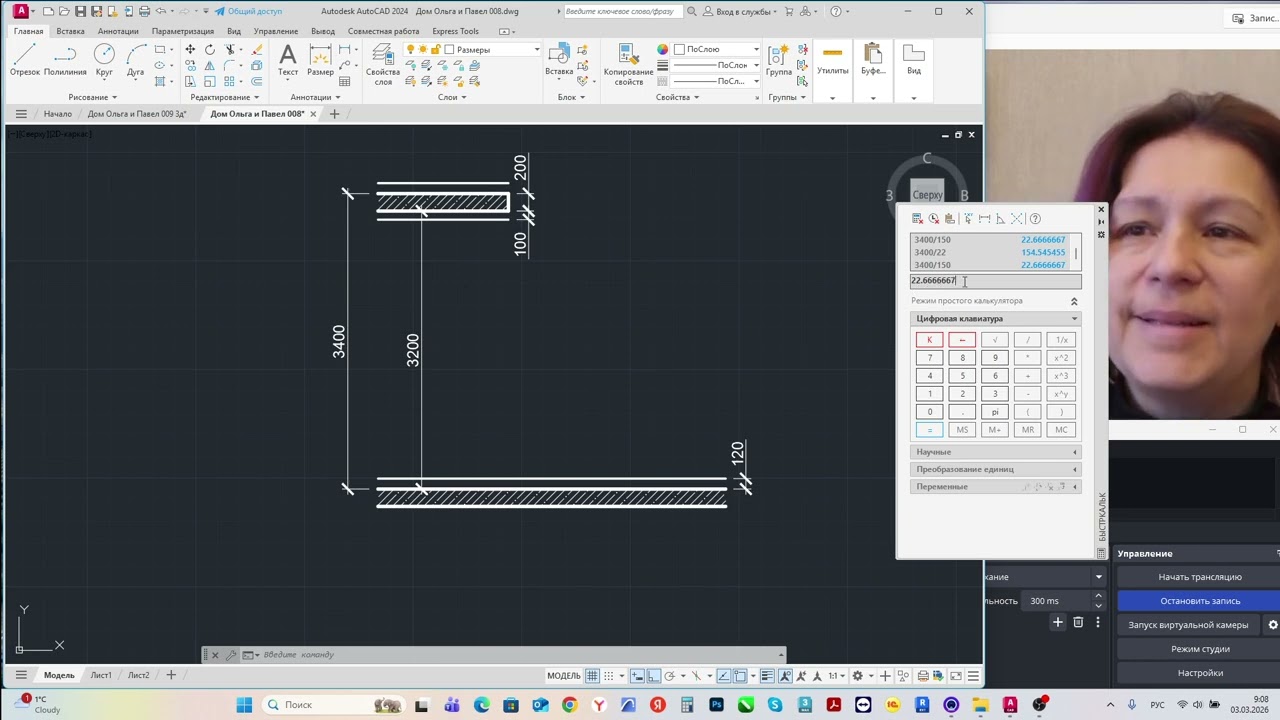Click the Группа group tool
The width and height of the screenshot is (1280, 720).
(x=779, y=60)
